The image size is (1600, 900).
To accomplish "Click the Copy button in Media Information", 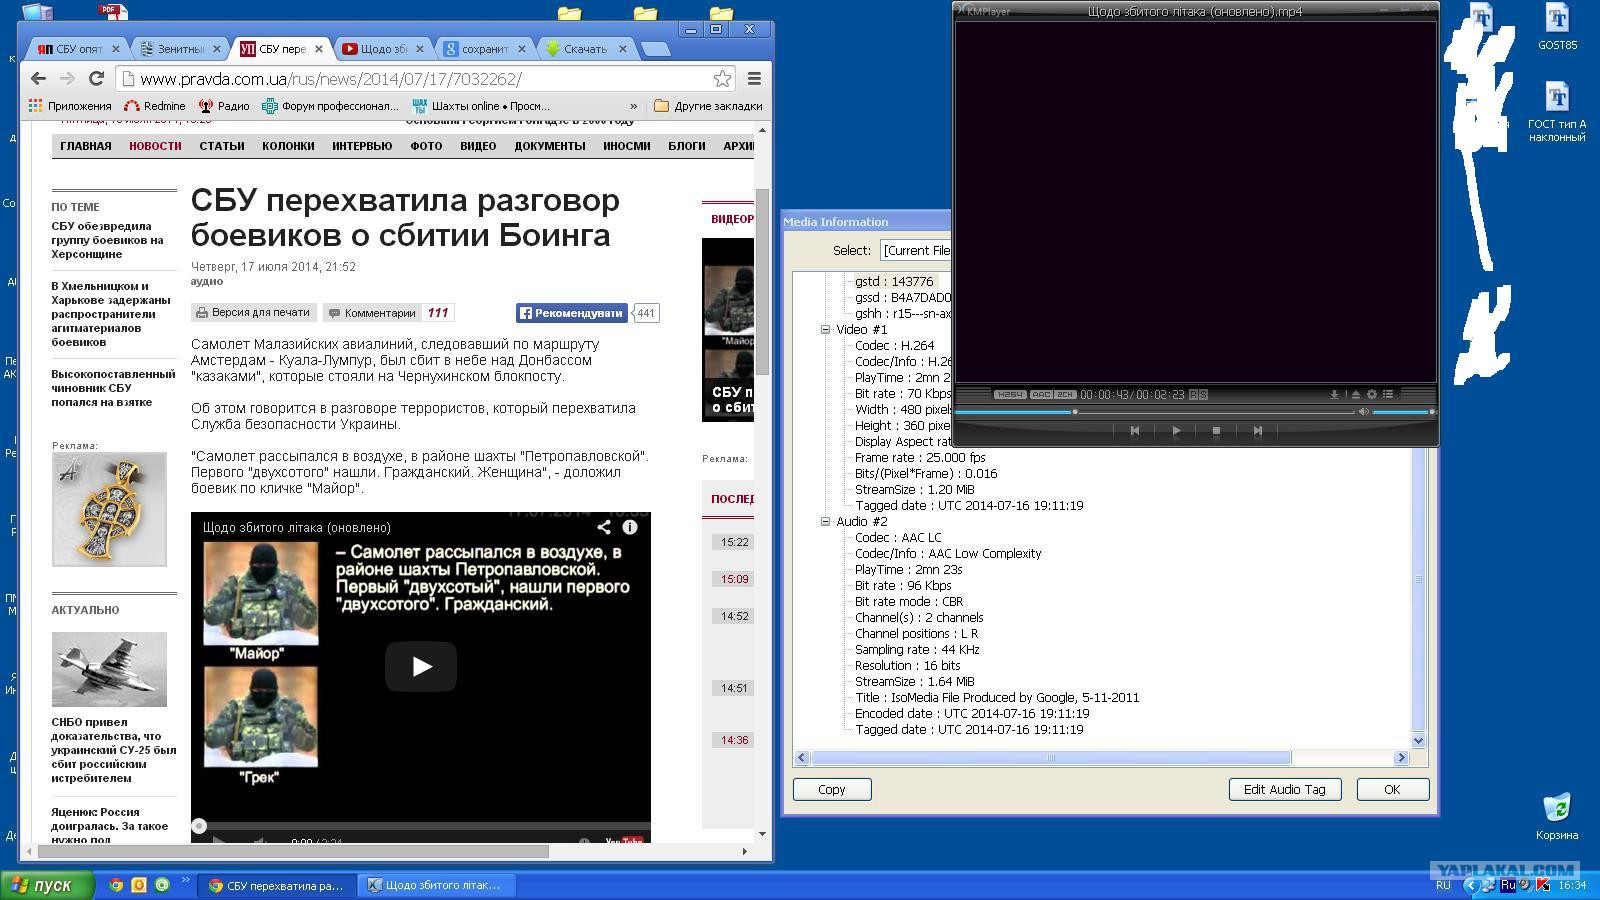I will point(832,789).
